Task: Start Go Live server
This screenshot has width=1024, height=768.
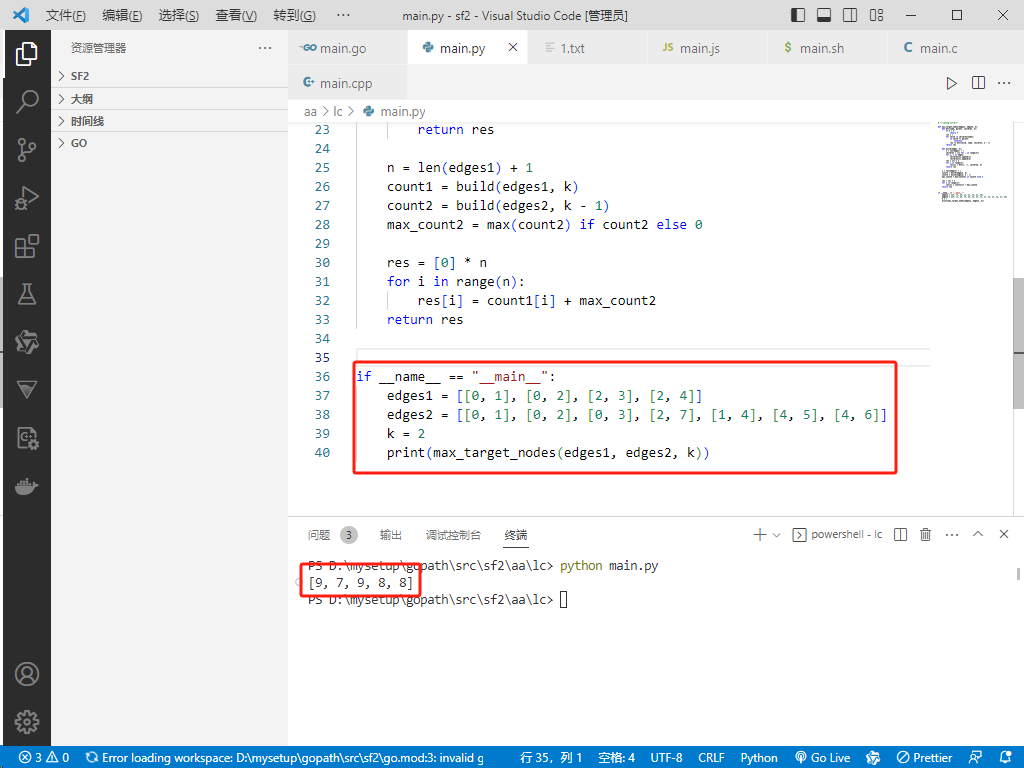Action: pos(823,758)
